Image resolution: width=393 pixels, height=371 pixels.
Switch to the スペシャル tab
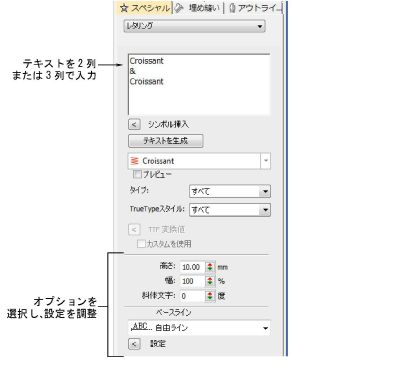pos(144,8)
